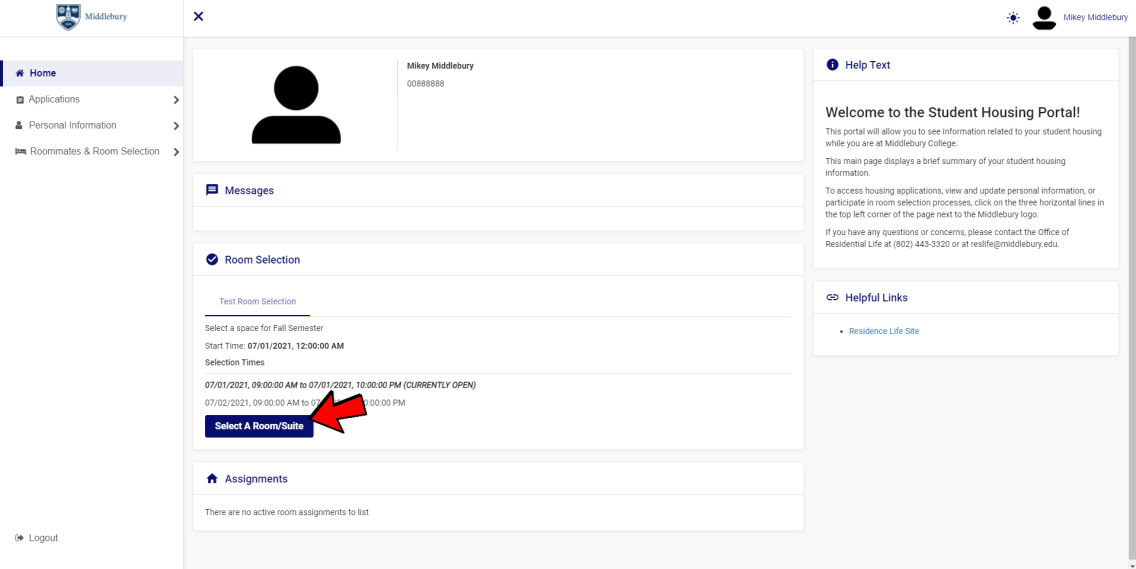
Task: Click the Logout icon
Action: point(19,538)
